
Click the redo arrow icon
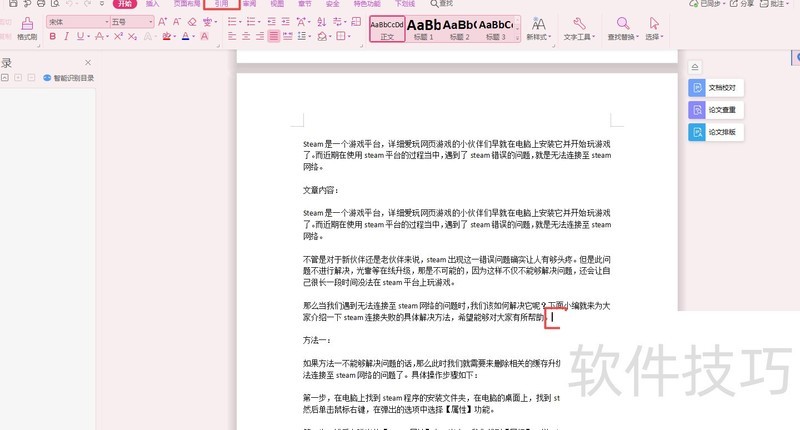pos(87,3)
